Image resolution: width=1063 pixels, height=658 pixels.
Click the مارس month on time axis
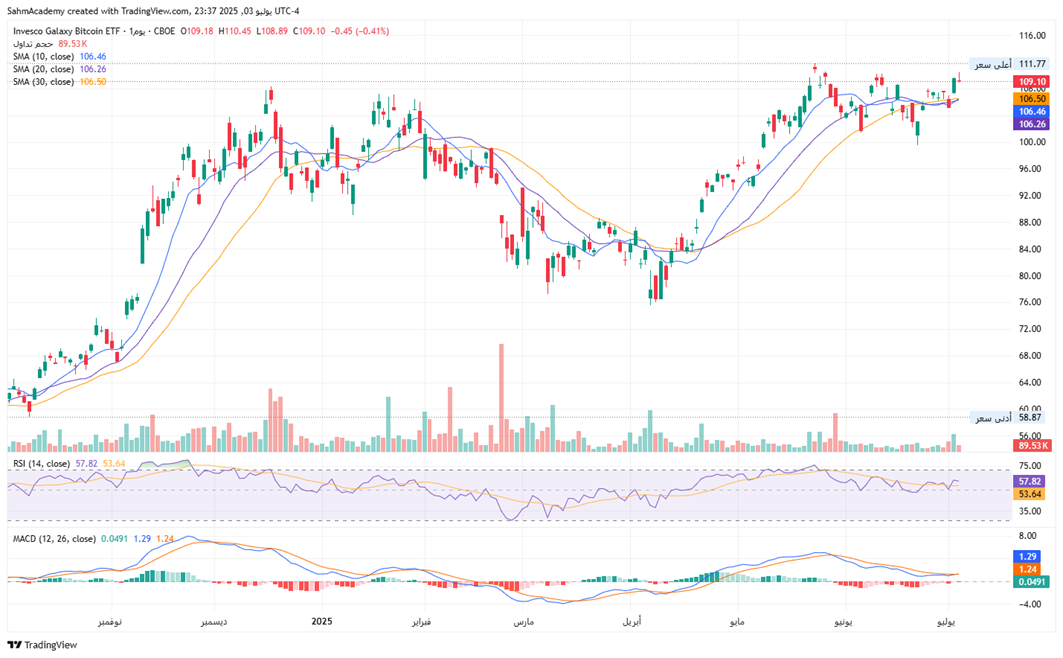523,621
